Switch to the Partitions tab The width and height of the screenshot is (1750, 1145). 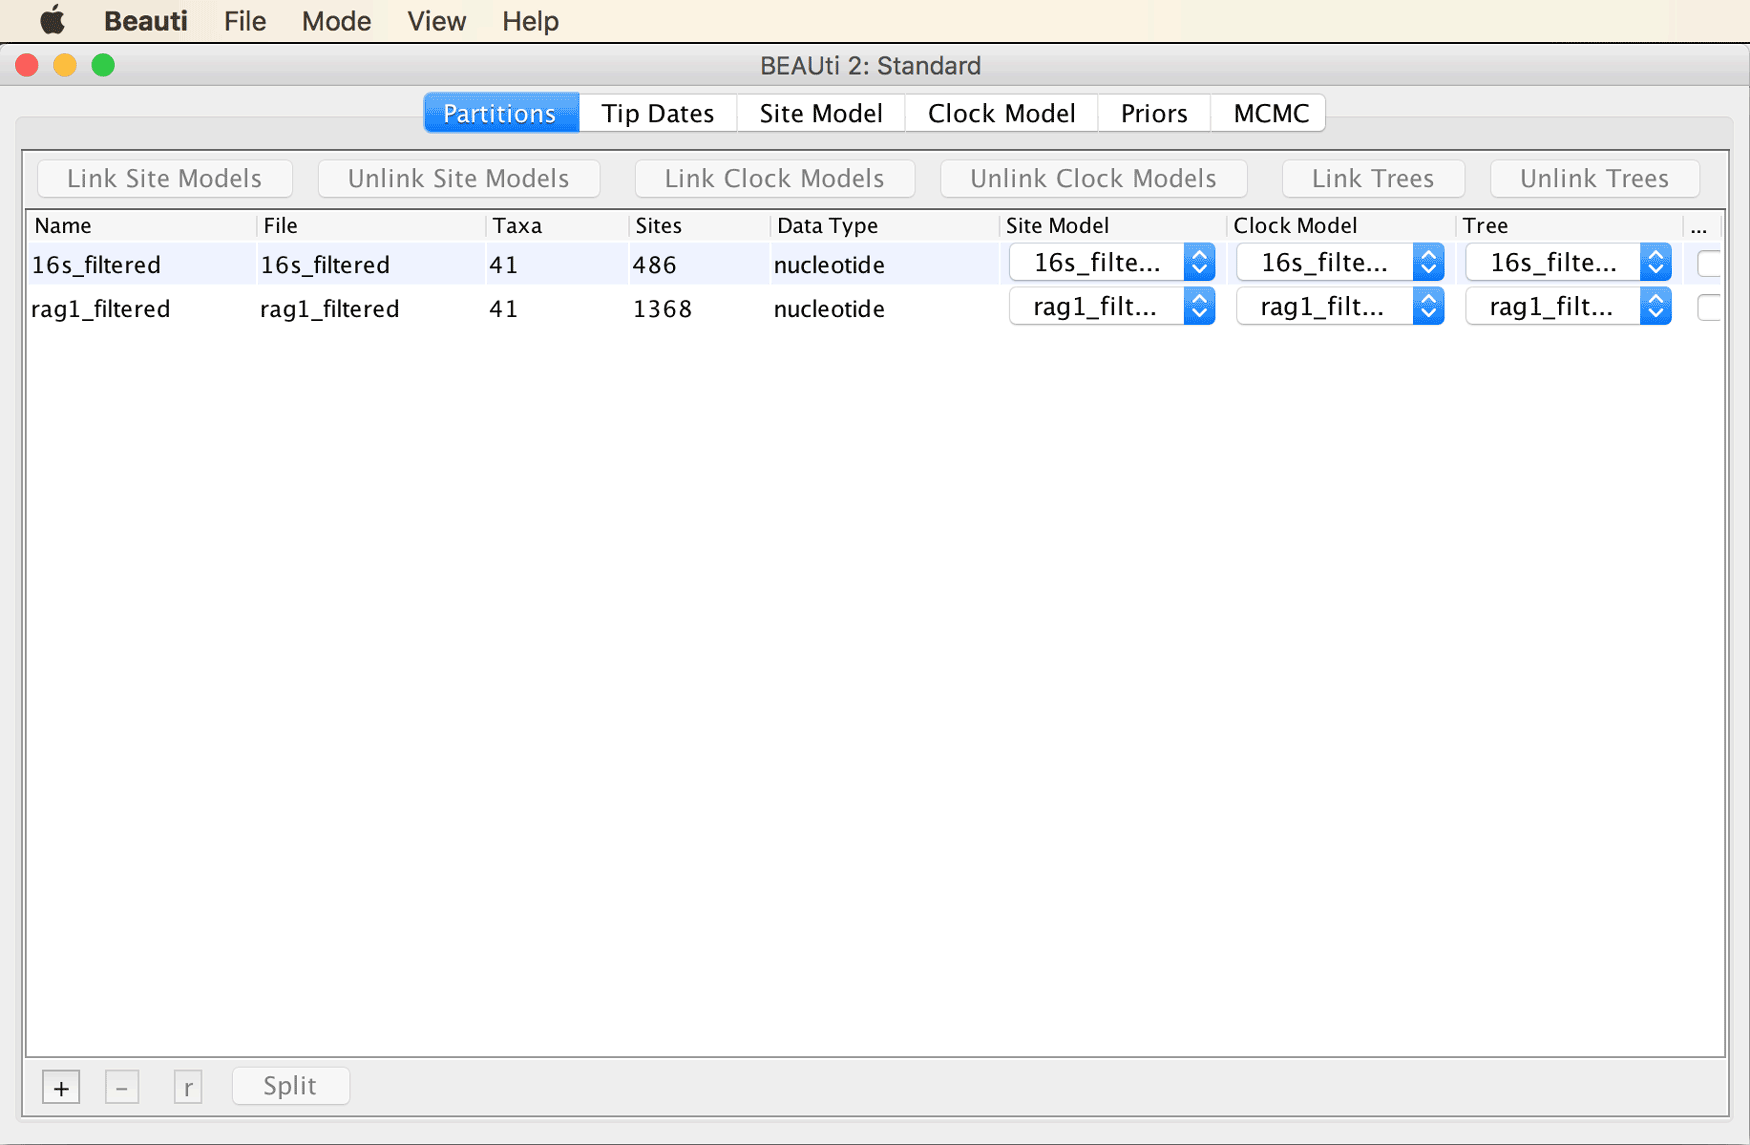point(500,113)
